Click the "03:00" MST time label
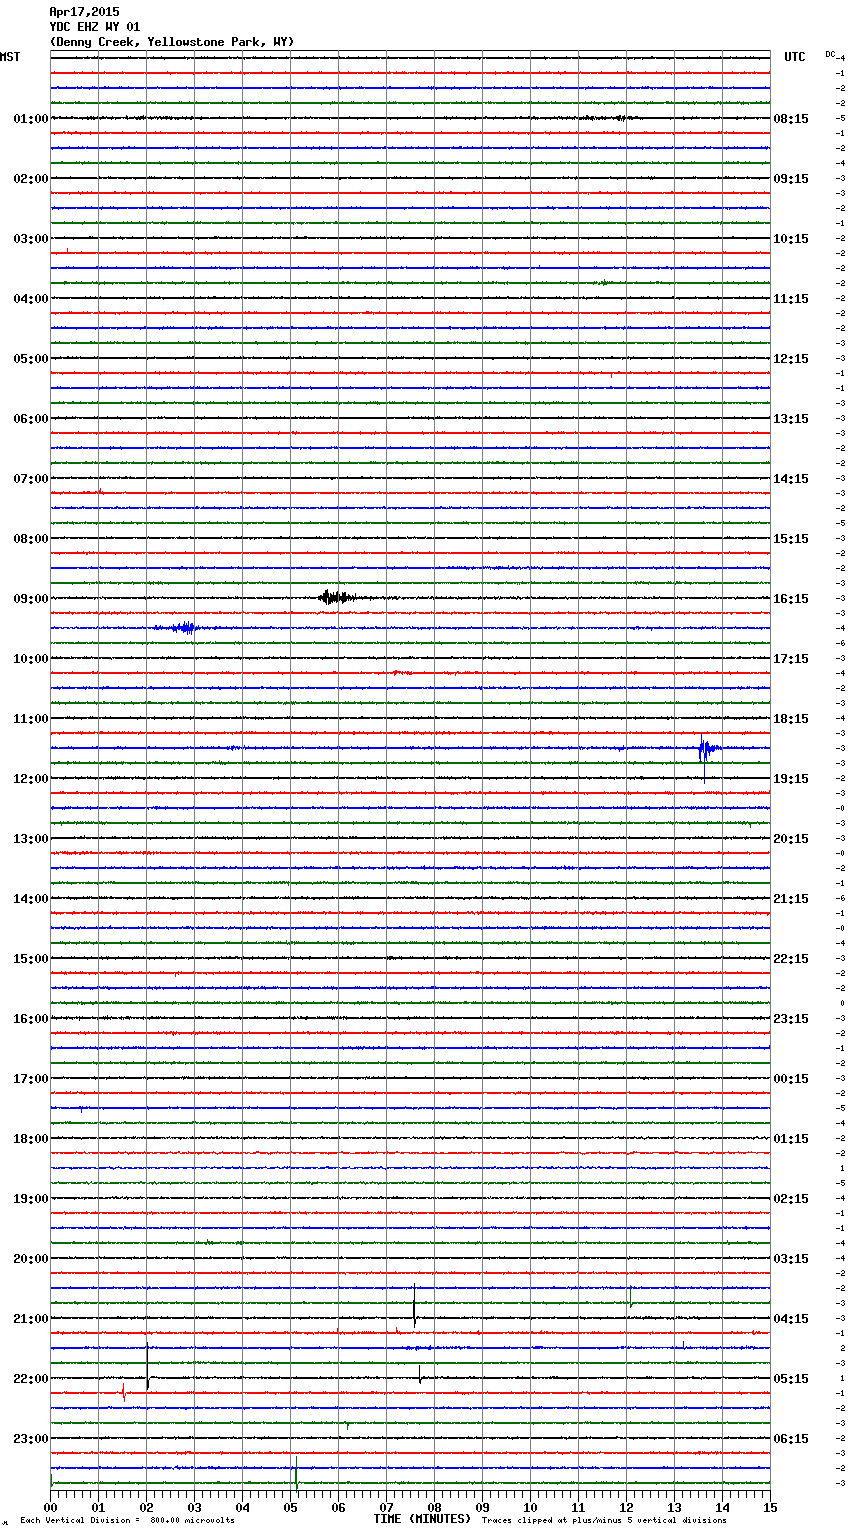Viewport: 850px width, 1534px height. (x=30, y=239)
